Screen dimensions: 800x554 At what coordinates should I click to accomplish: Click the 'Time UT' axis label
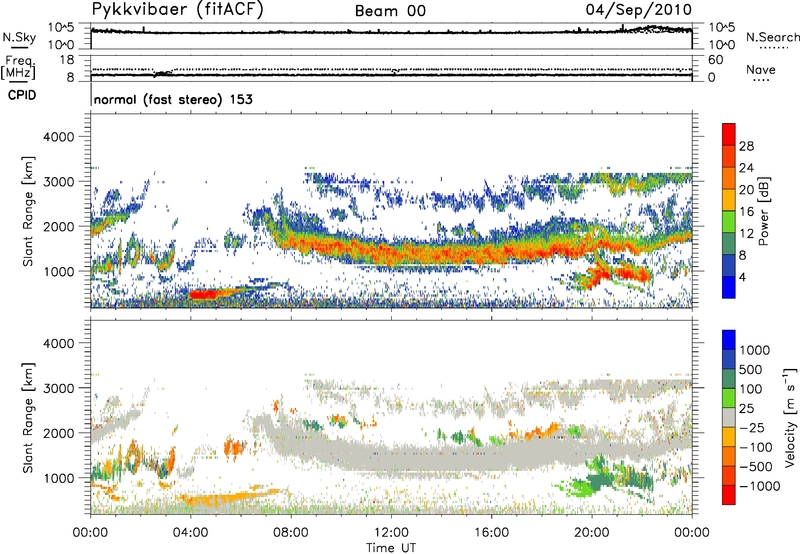coord(391,547)
